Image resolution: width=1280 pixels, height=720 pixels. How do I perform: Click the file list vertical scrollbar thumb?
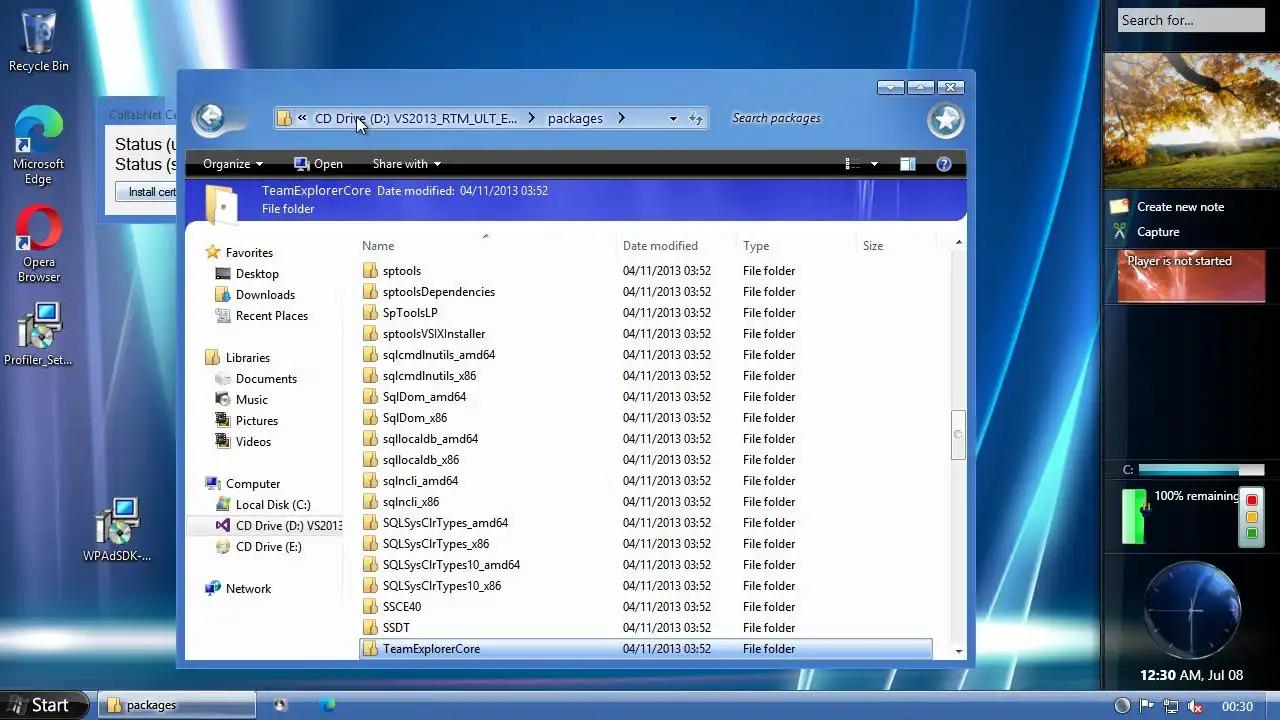coord(958,434)
